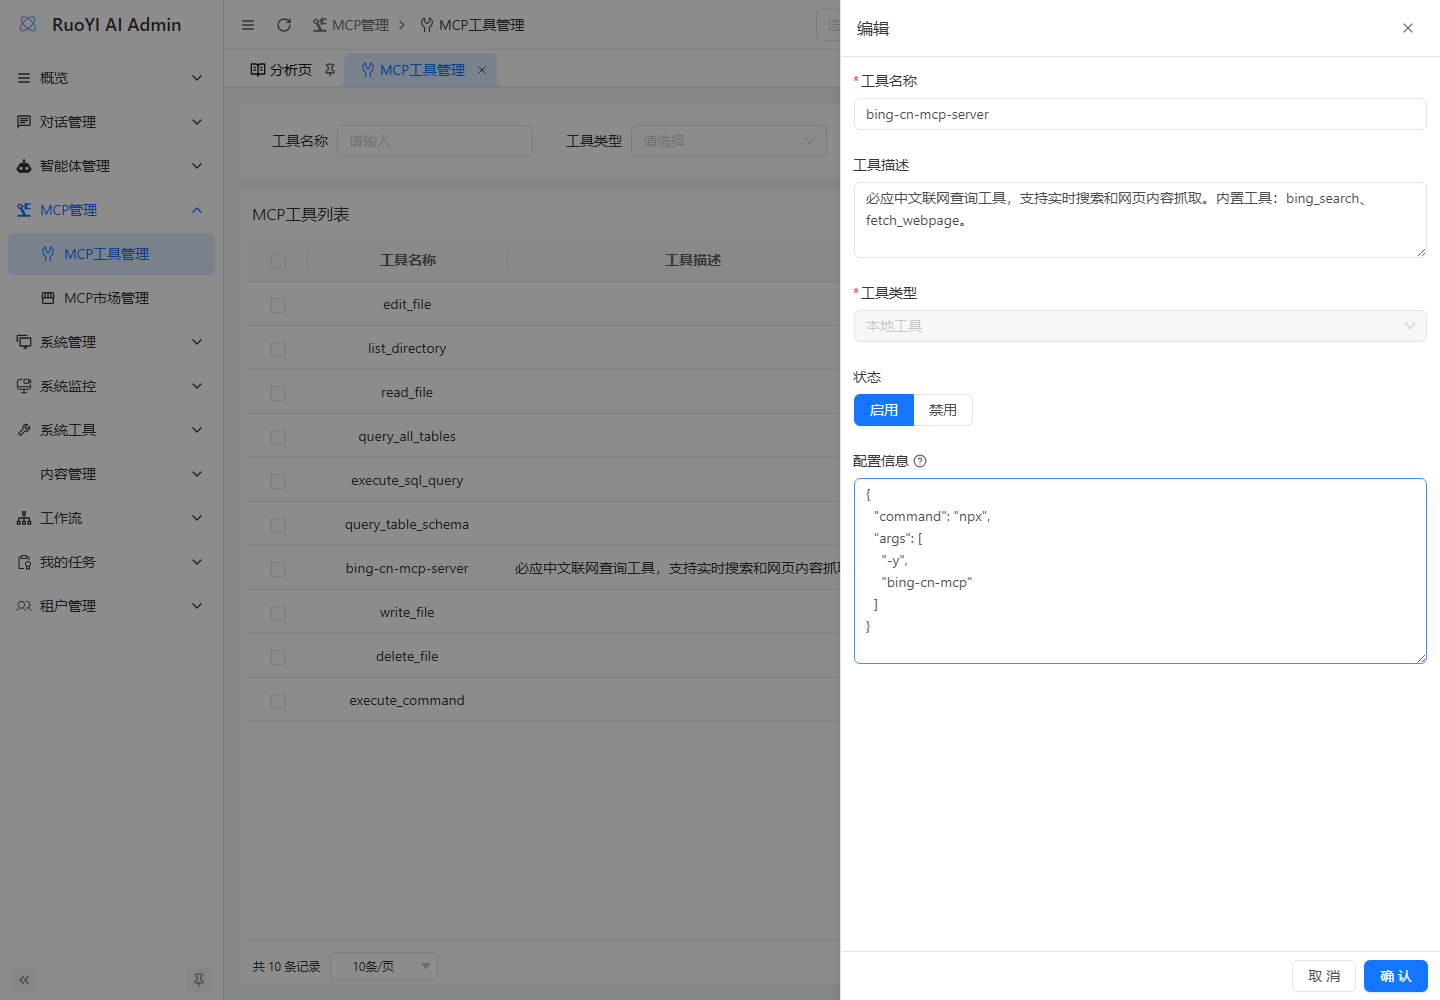Click the 智能体管理 robot icon
The width and height of the screenshot is (1440, 1000).
point(24,166)
